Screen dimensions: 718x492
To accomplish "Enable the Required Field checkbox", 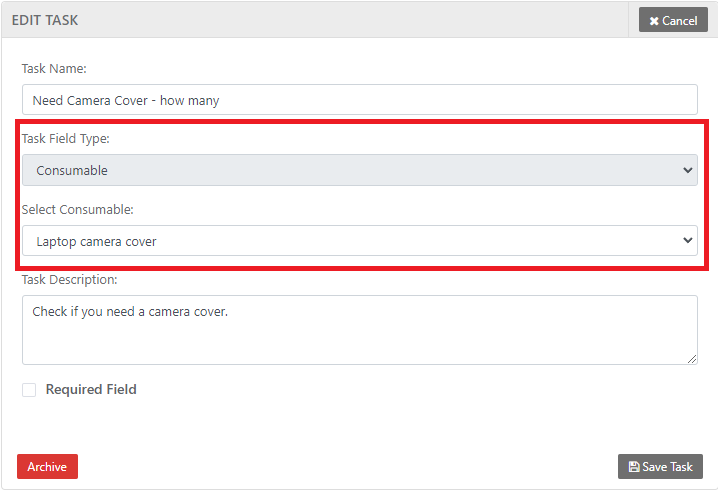I will (29, 390).
